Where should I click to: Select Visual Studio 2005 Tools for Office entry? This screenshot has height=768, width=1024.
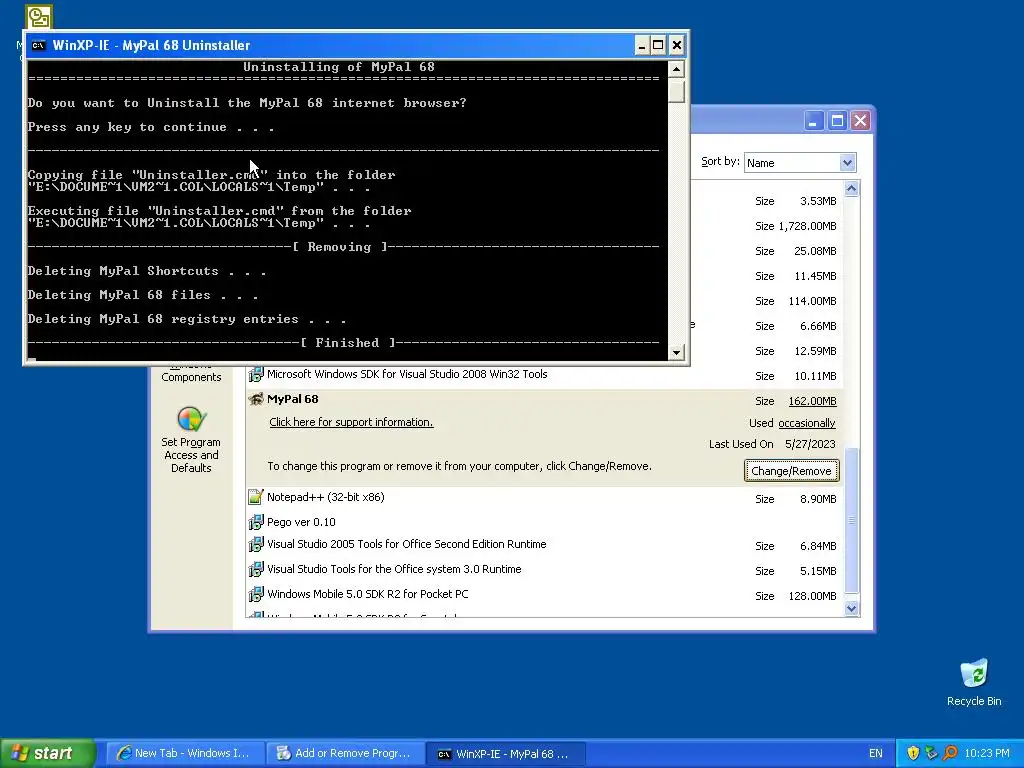[406, 544]
